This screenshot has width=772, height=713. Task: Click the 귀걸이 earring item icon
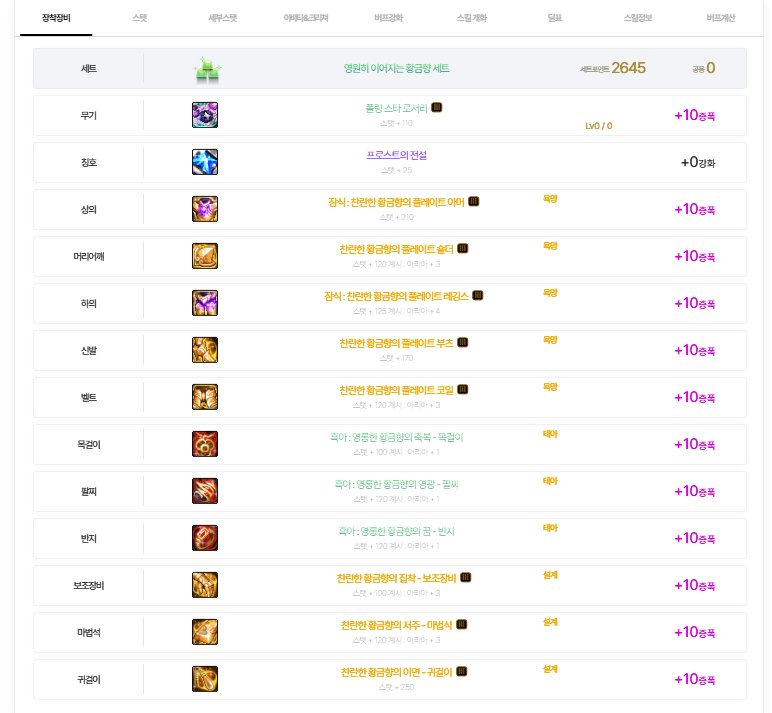pyautogui.click(x=205, y=679)
